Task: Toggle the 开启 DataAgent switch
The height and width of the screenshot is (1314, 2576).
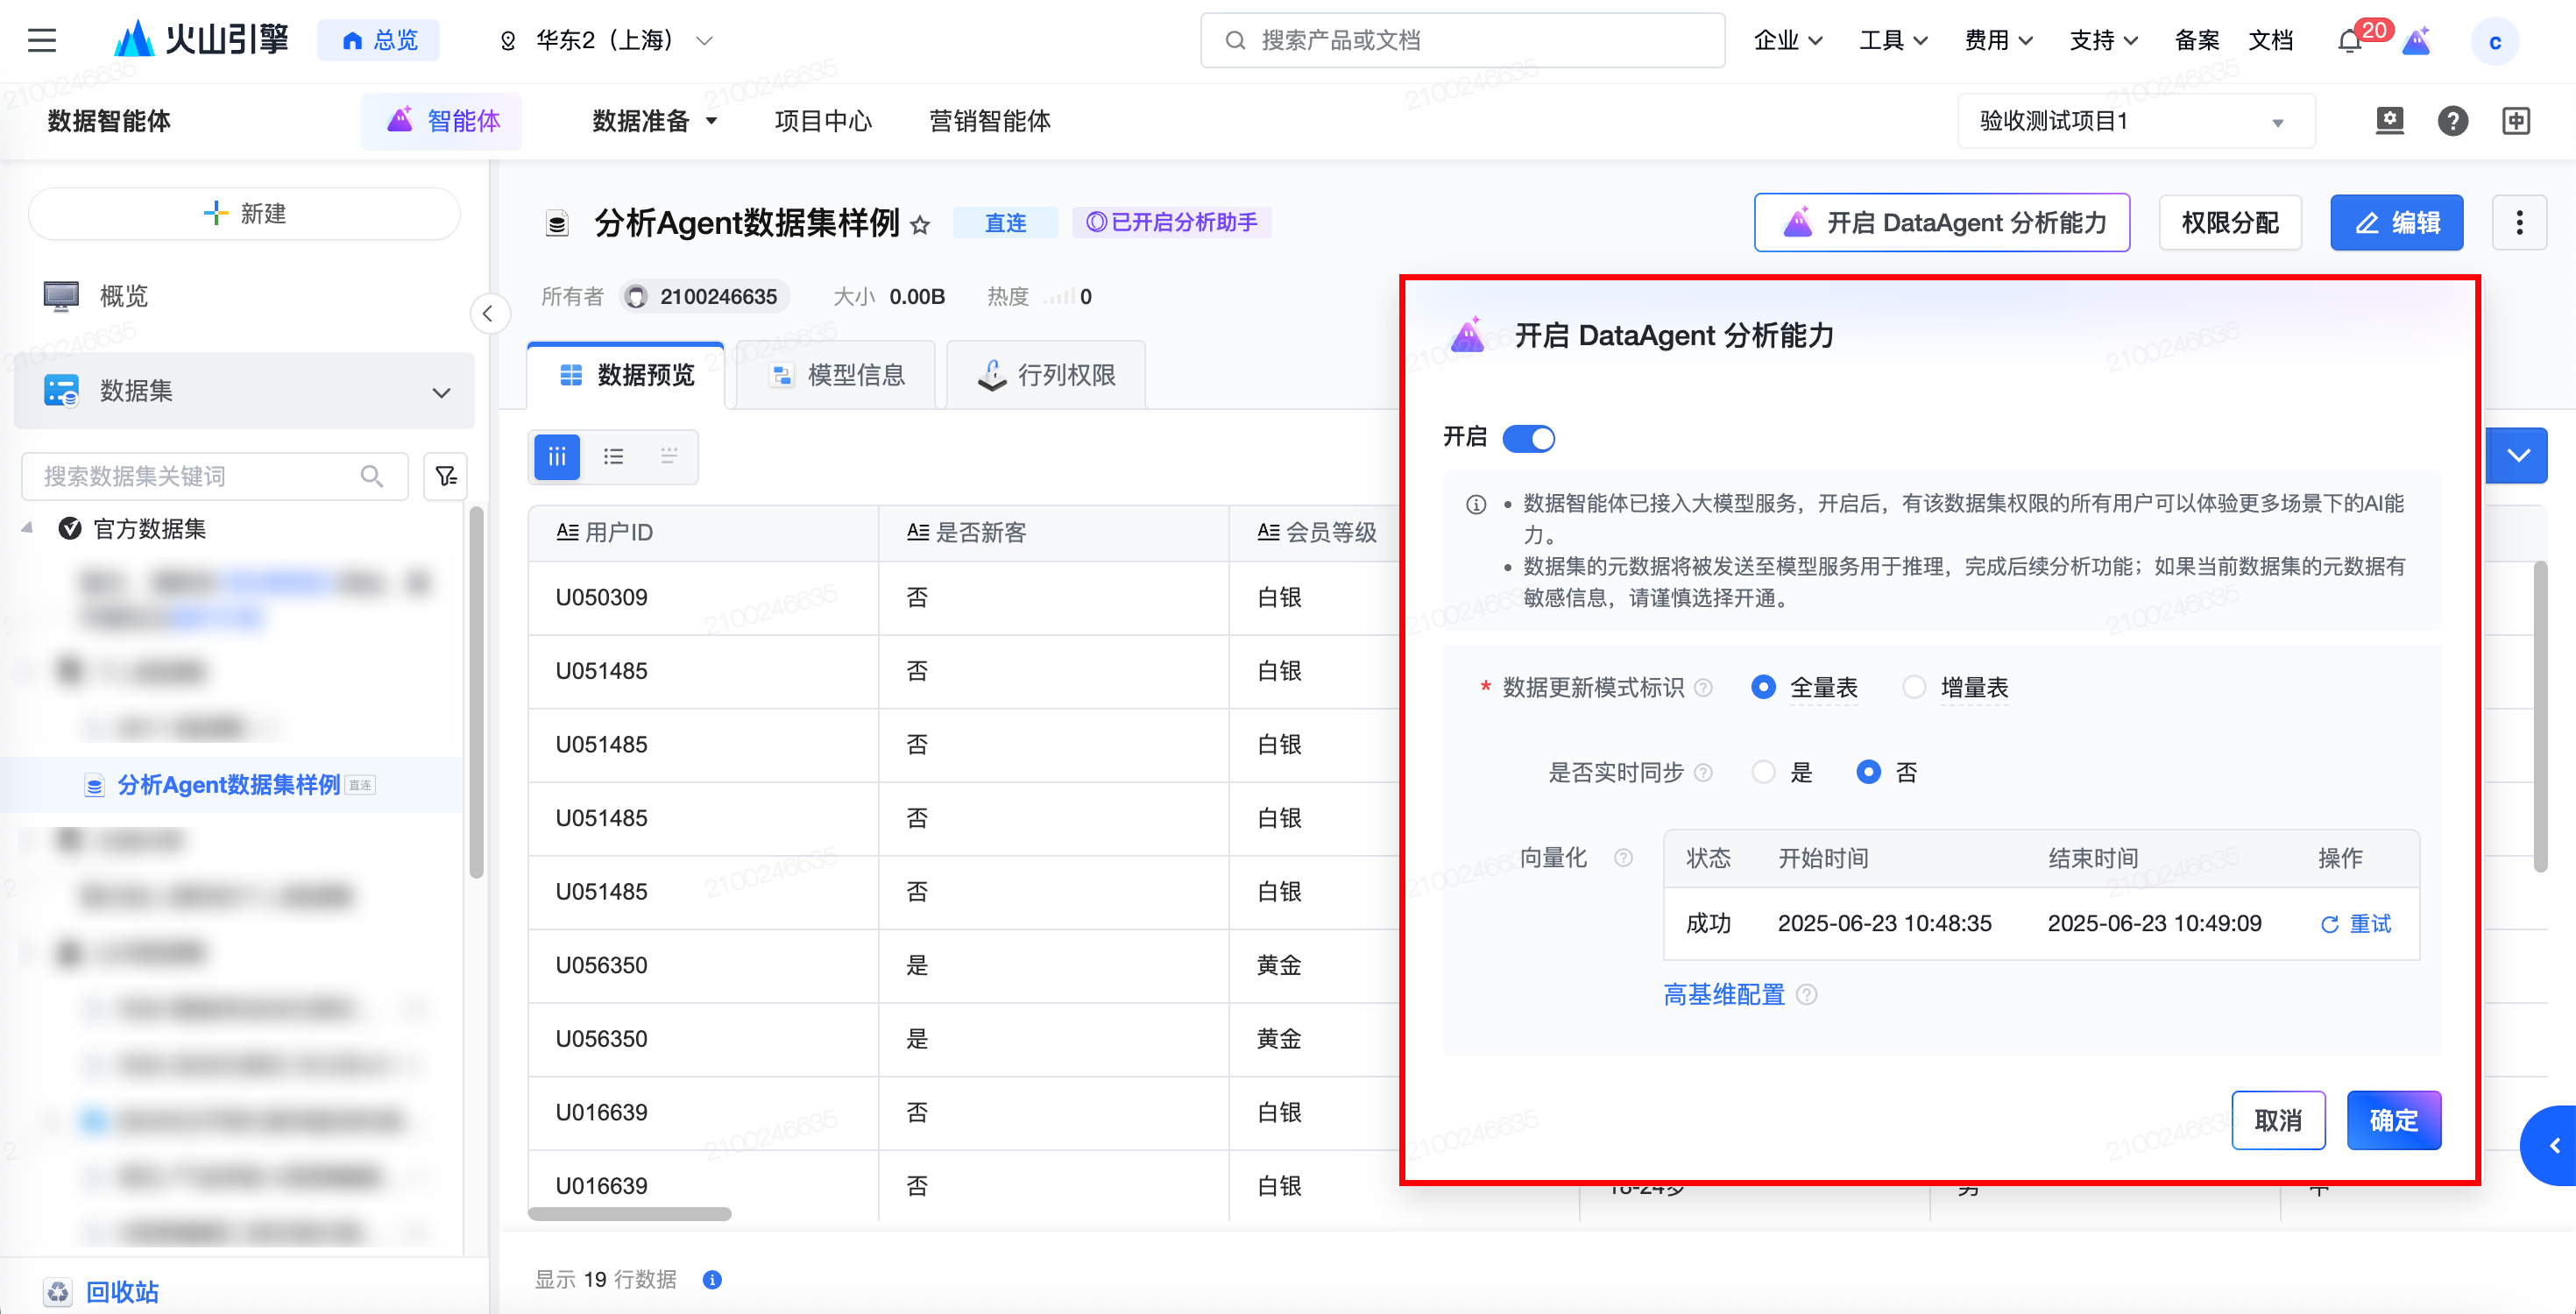Action: tap(1528, 438)
